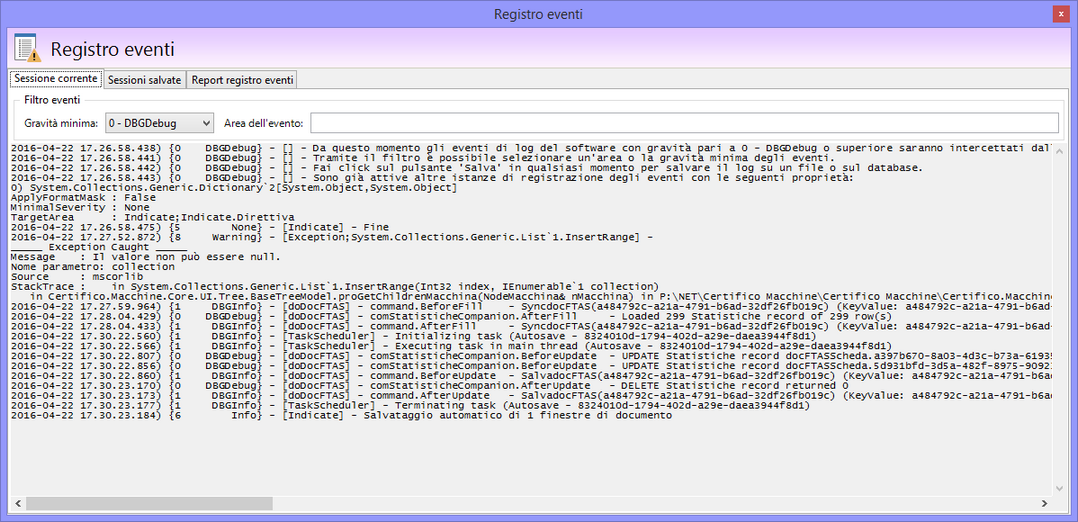Open the Sessioni salvate tab
Viewport: 1078px width, 522px height.
(145, 80)
